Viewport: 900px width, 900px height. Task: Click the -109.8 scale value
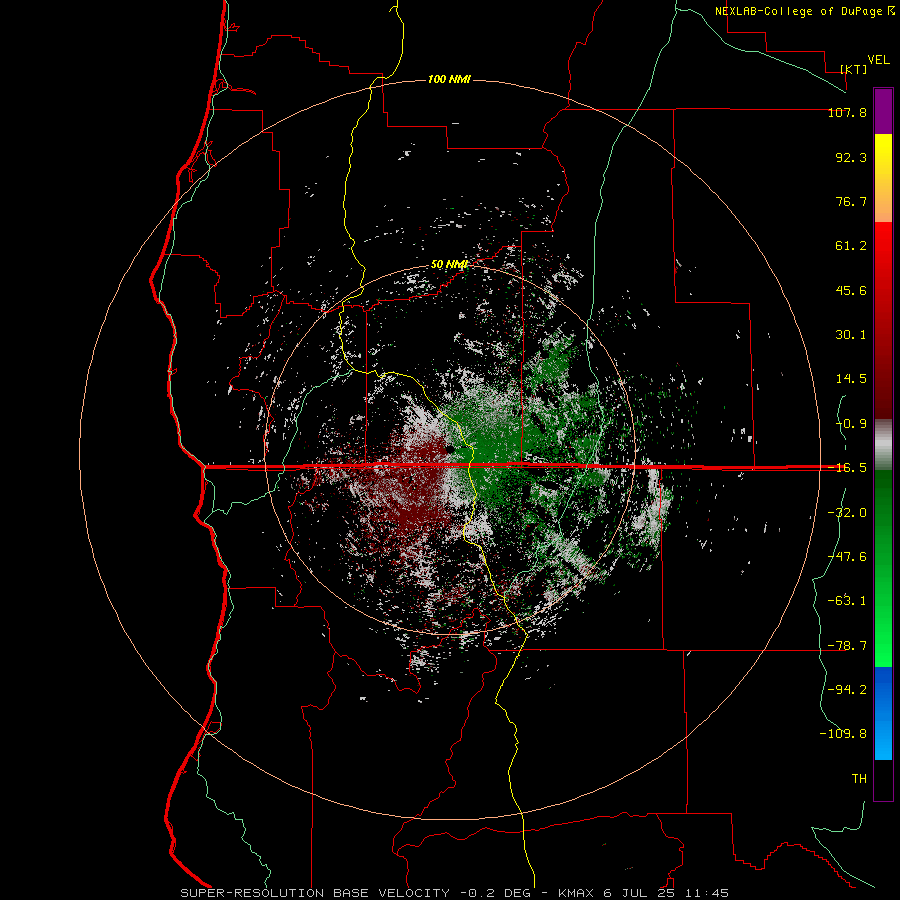click(x=843, y=734)
